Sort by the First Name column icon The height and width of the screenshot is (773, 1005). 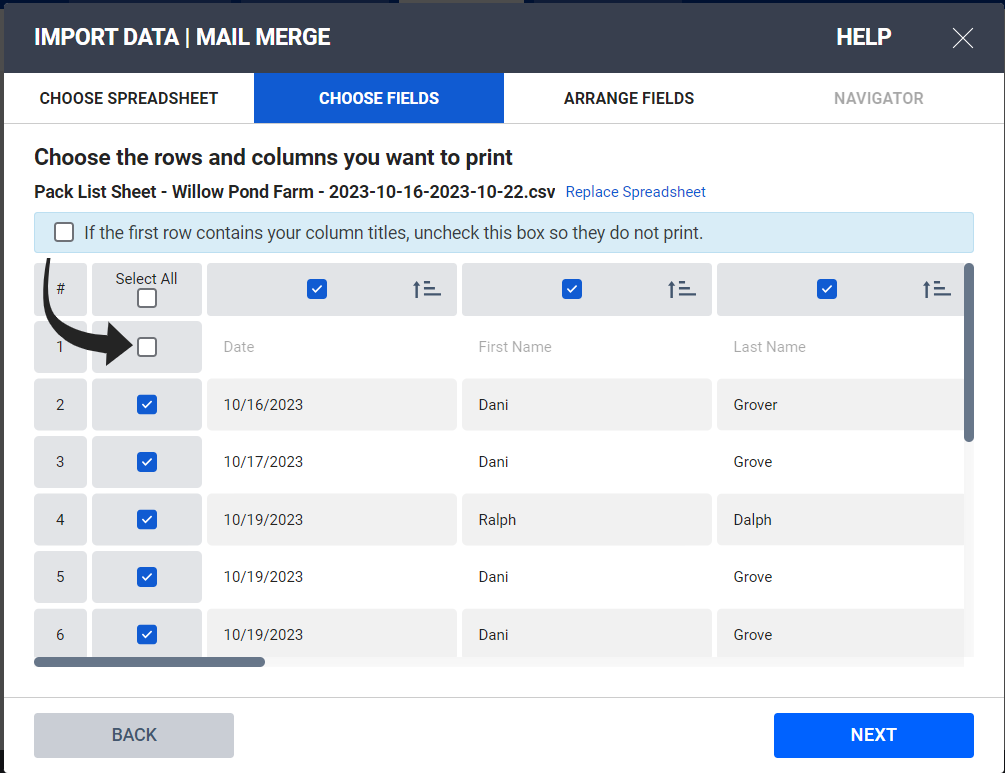point(681,289)
